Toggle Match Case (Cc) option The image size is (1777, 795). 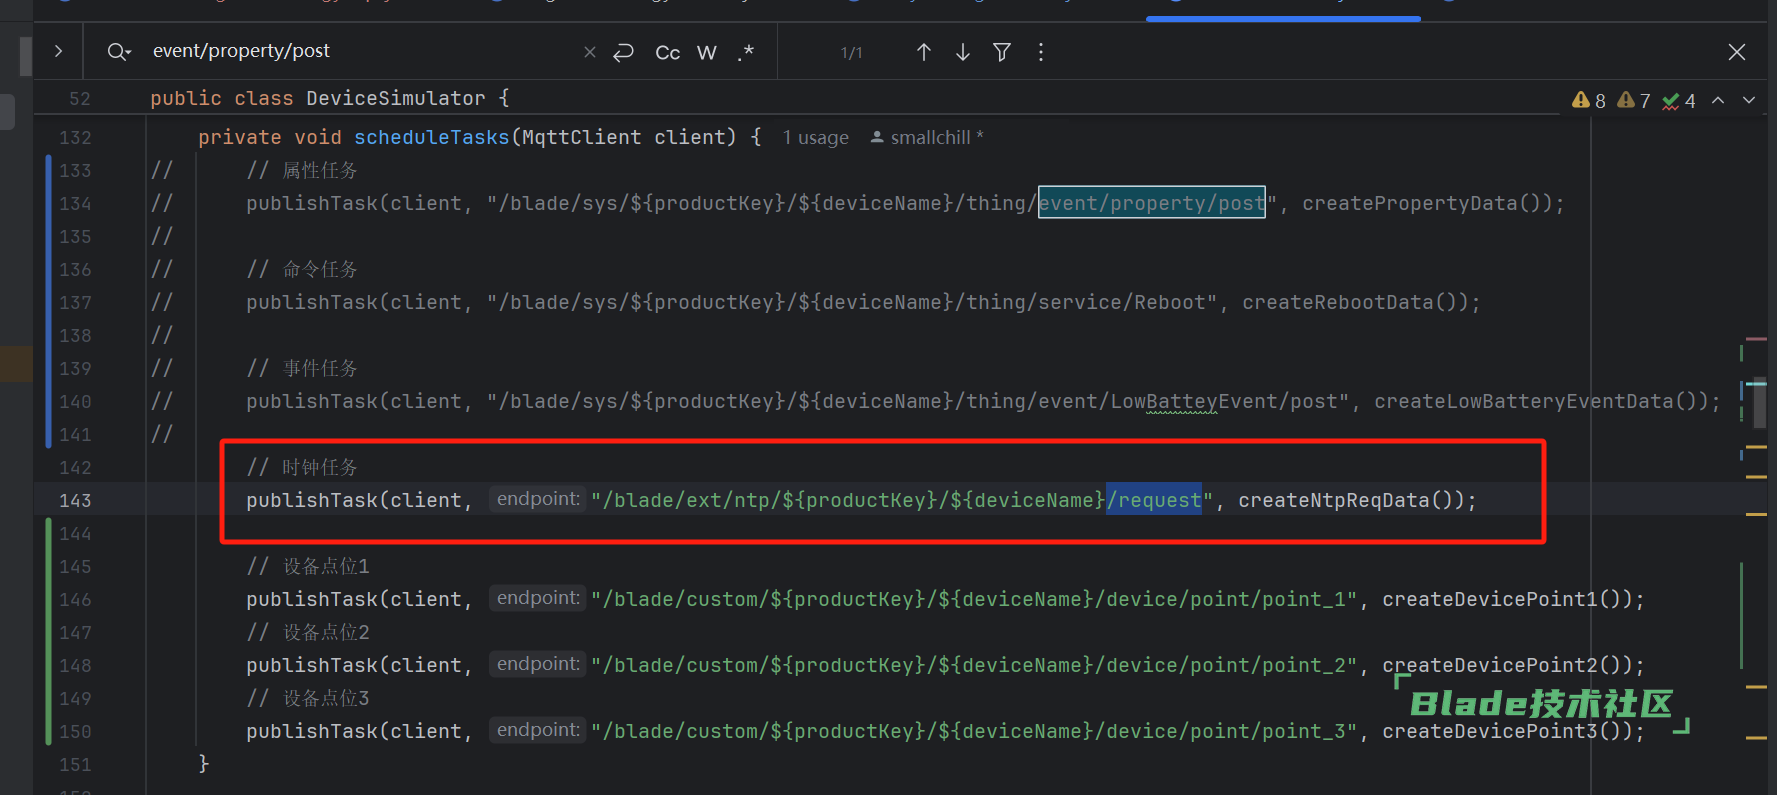[x=668, y=52]
